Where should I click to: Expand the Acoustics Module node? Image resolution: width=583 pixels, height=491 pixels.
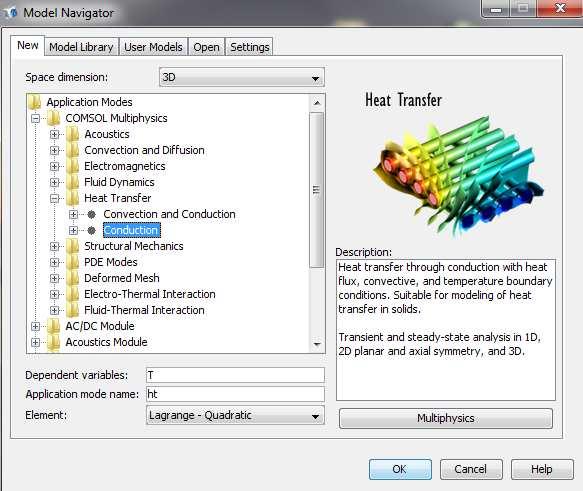coord(36,342)
